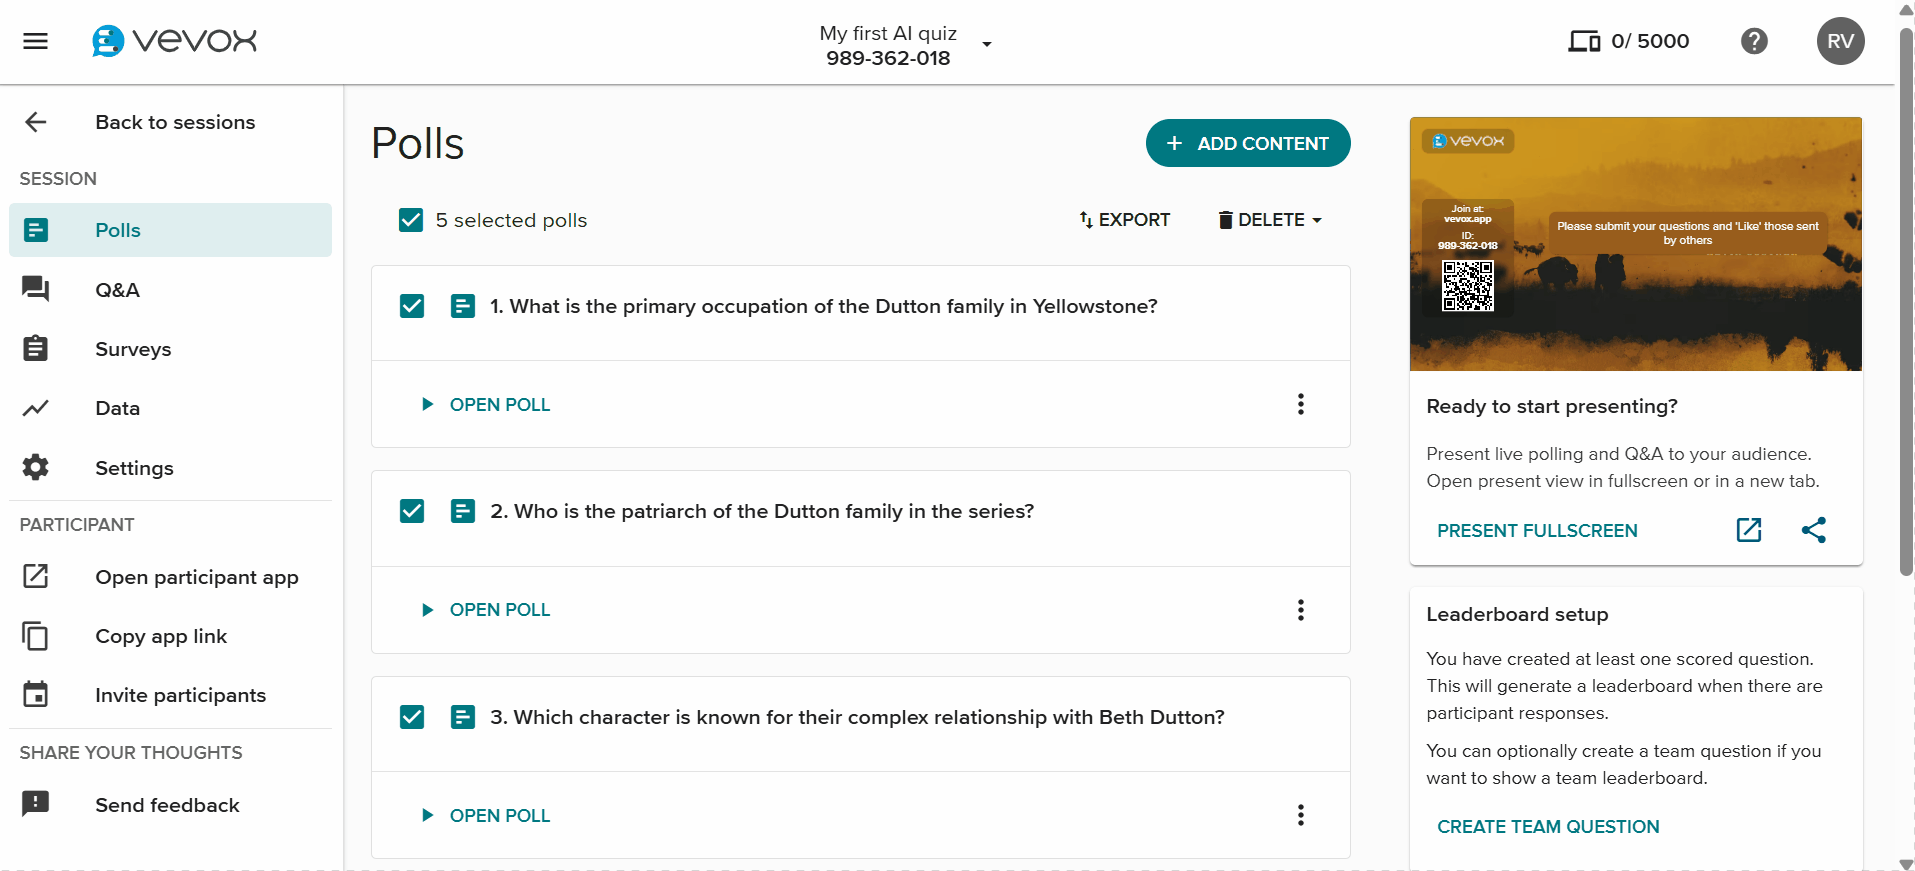Screen dimensions: 1915x871
Task: Open the Surveys section
Action: coord(133,349)
